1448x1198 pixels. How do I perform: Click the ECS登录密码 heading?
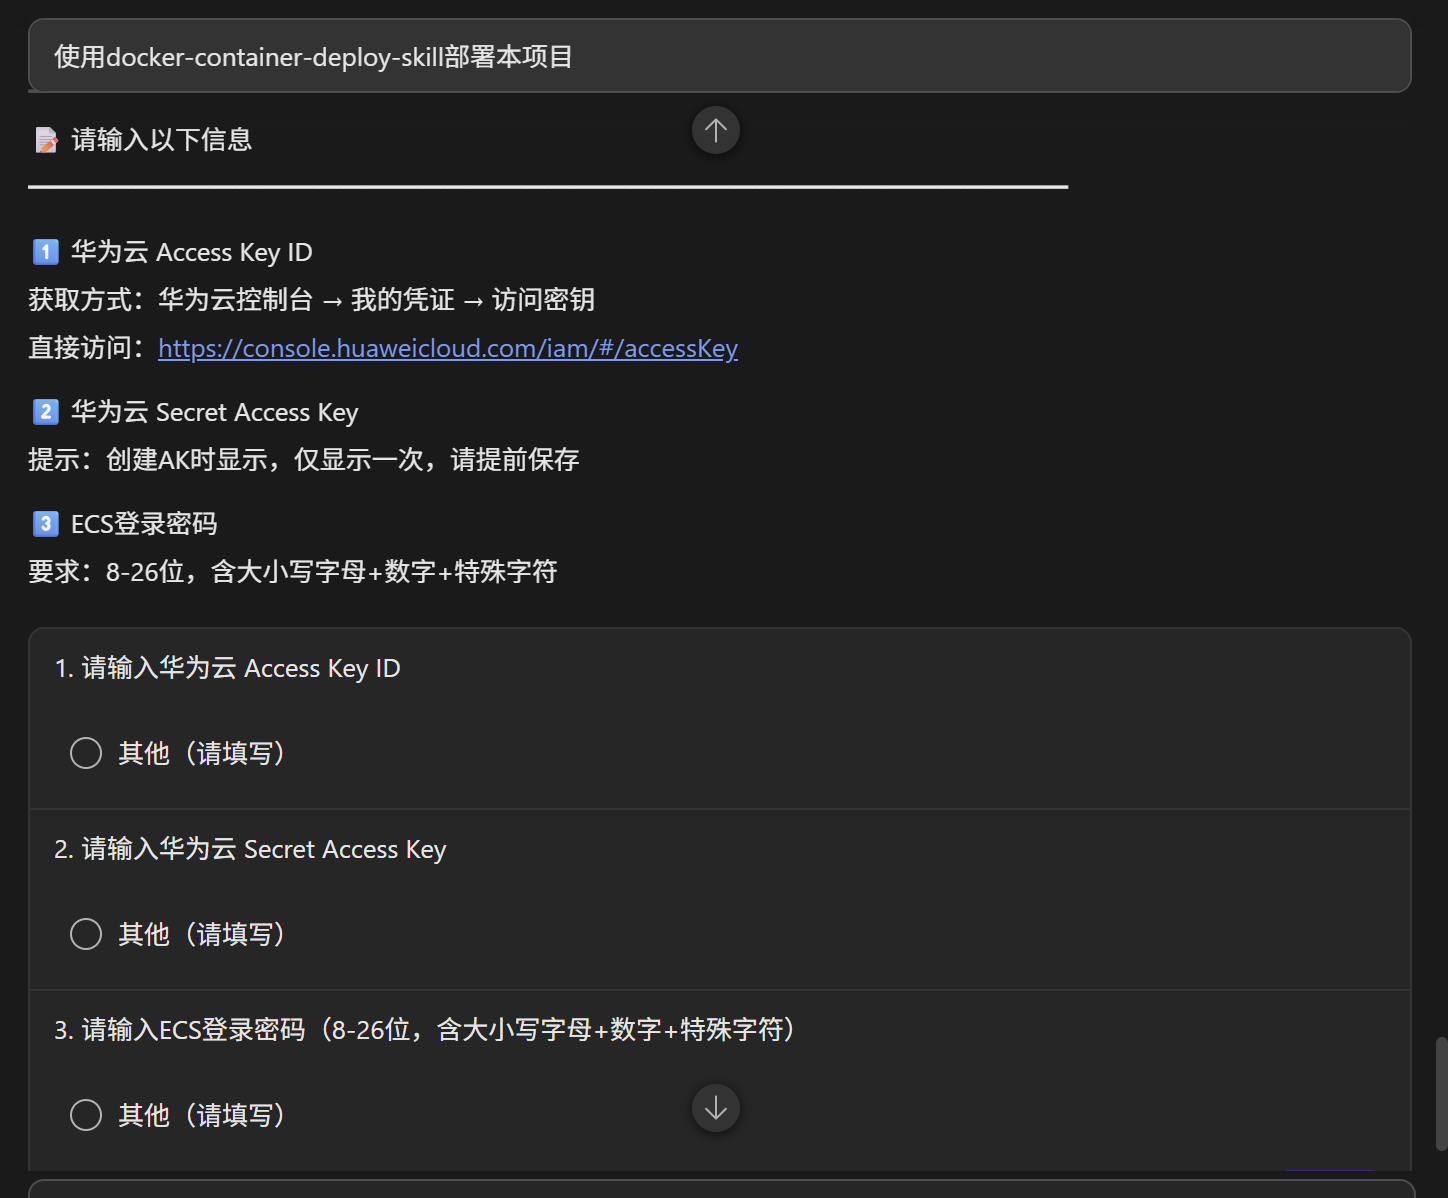coord(144,524)
